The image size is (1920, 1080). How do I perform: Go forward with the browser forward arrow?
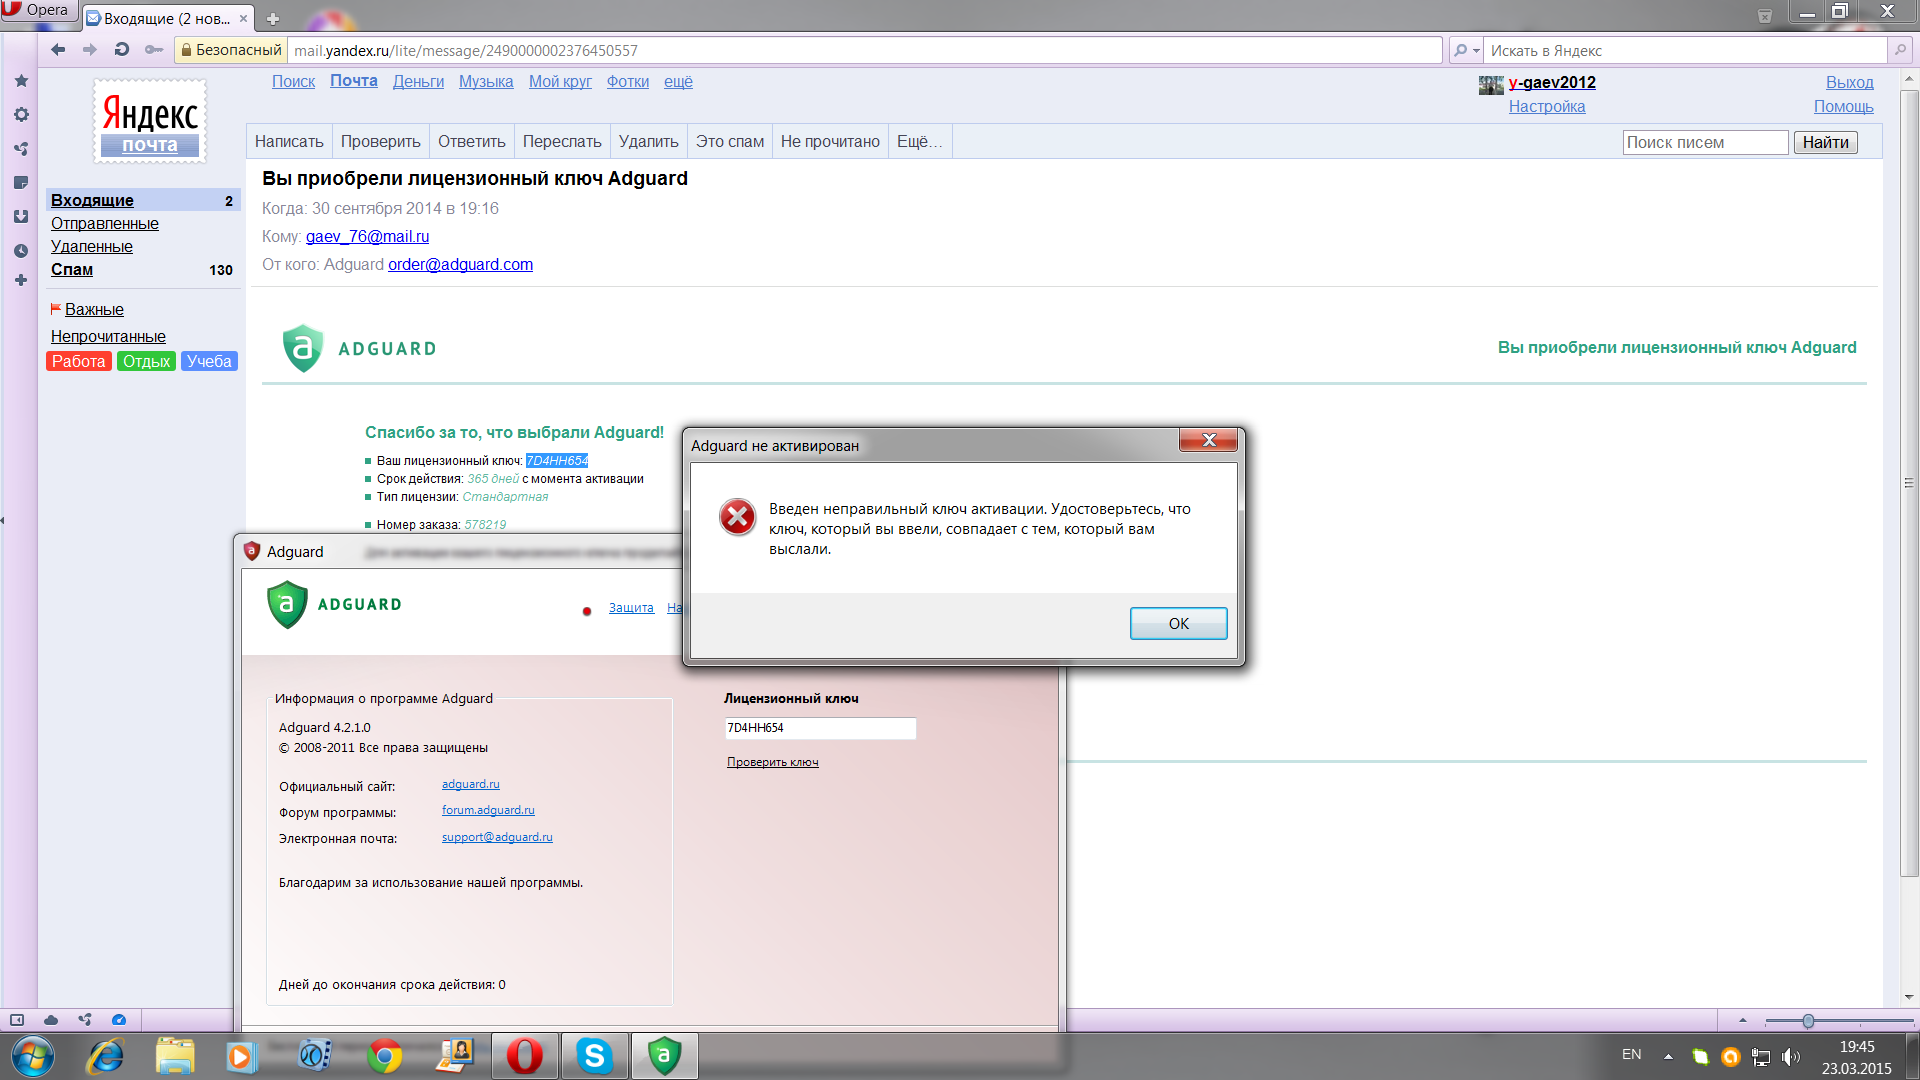(90, 50)
